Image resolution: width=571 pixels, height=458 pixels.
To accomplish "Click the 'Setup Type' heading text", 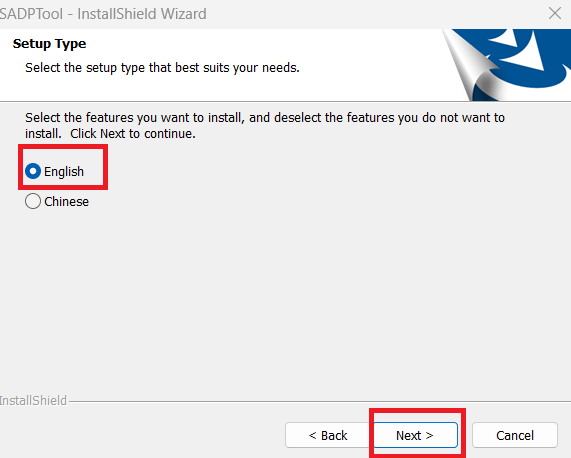I will click(x=50, y=44).
